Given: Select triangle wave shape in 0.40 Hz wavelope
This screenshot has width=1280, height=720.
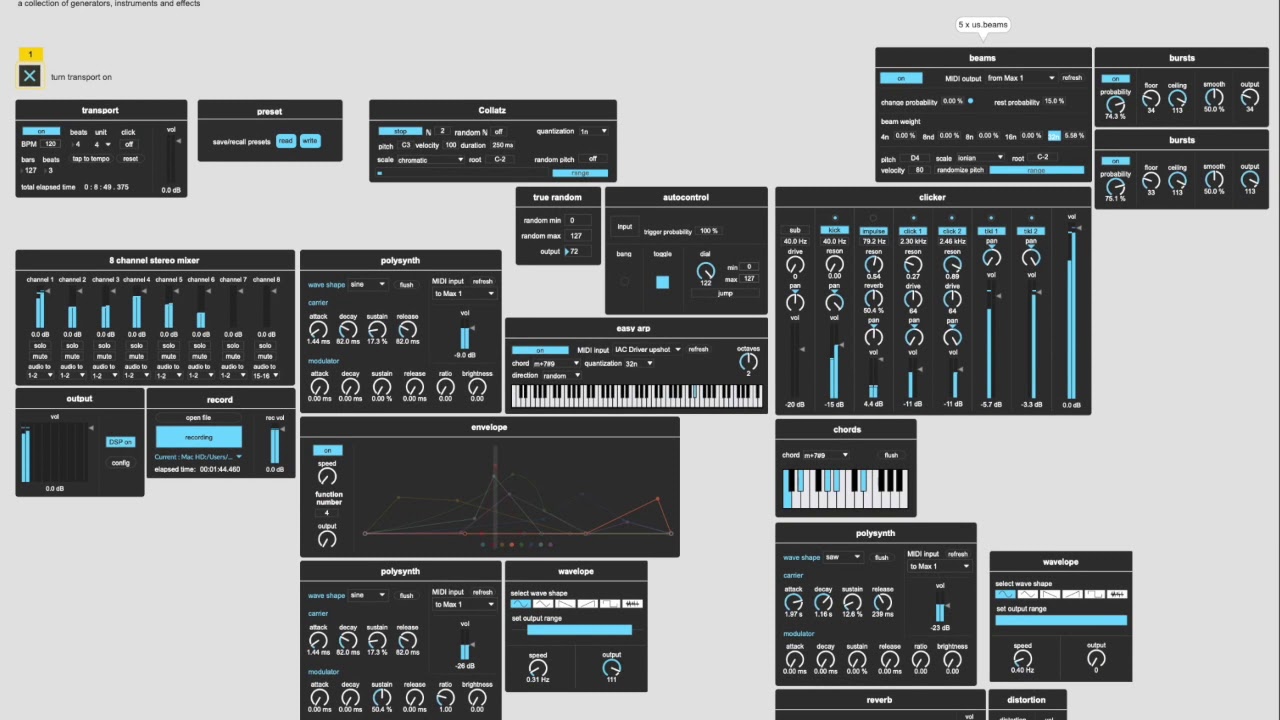Looking at the screenshot, I should click(1028, 594).
